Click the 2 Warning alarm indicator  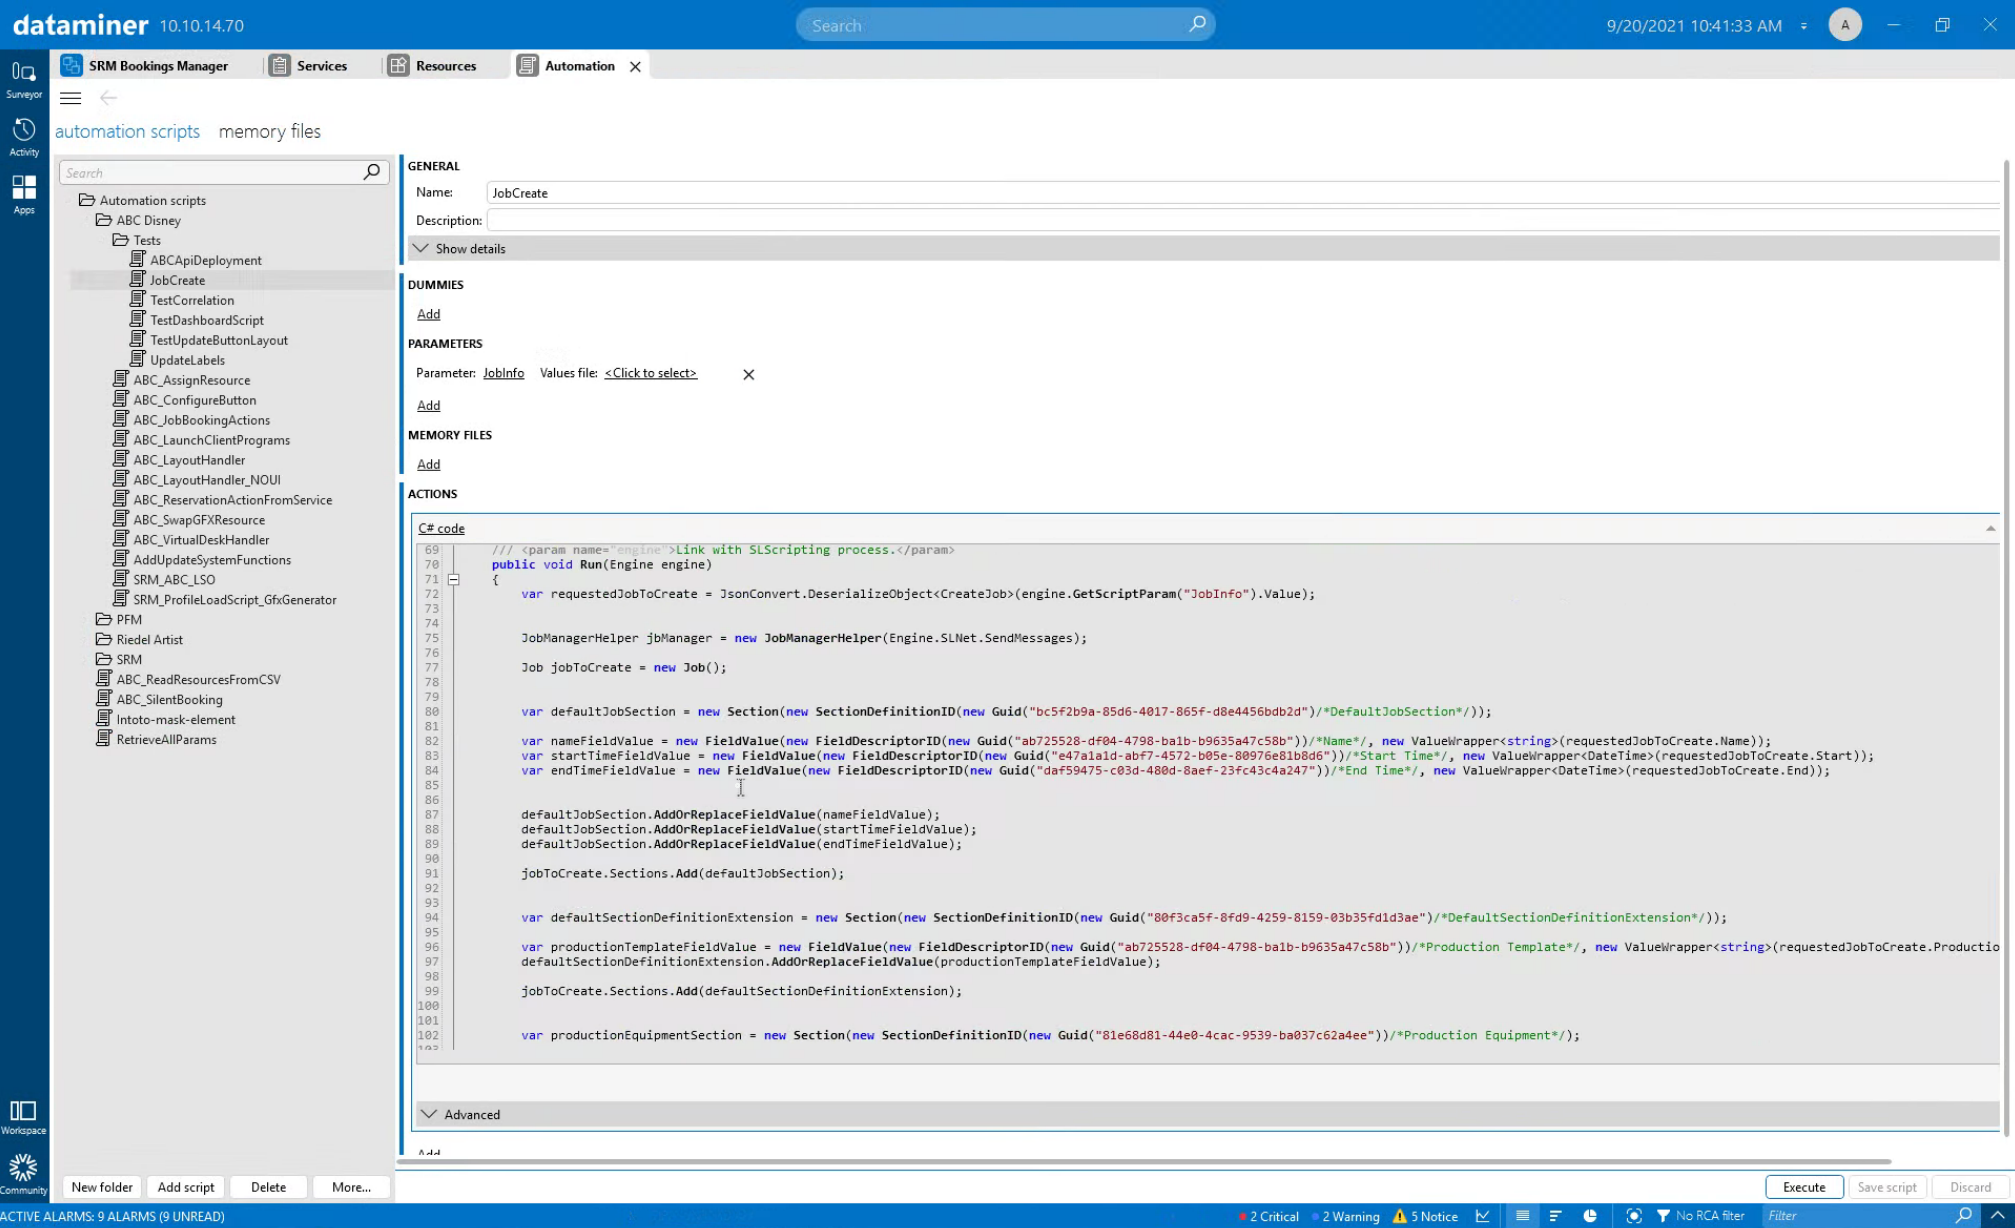pos(1346,1216)
